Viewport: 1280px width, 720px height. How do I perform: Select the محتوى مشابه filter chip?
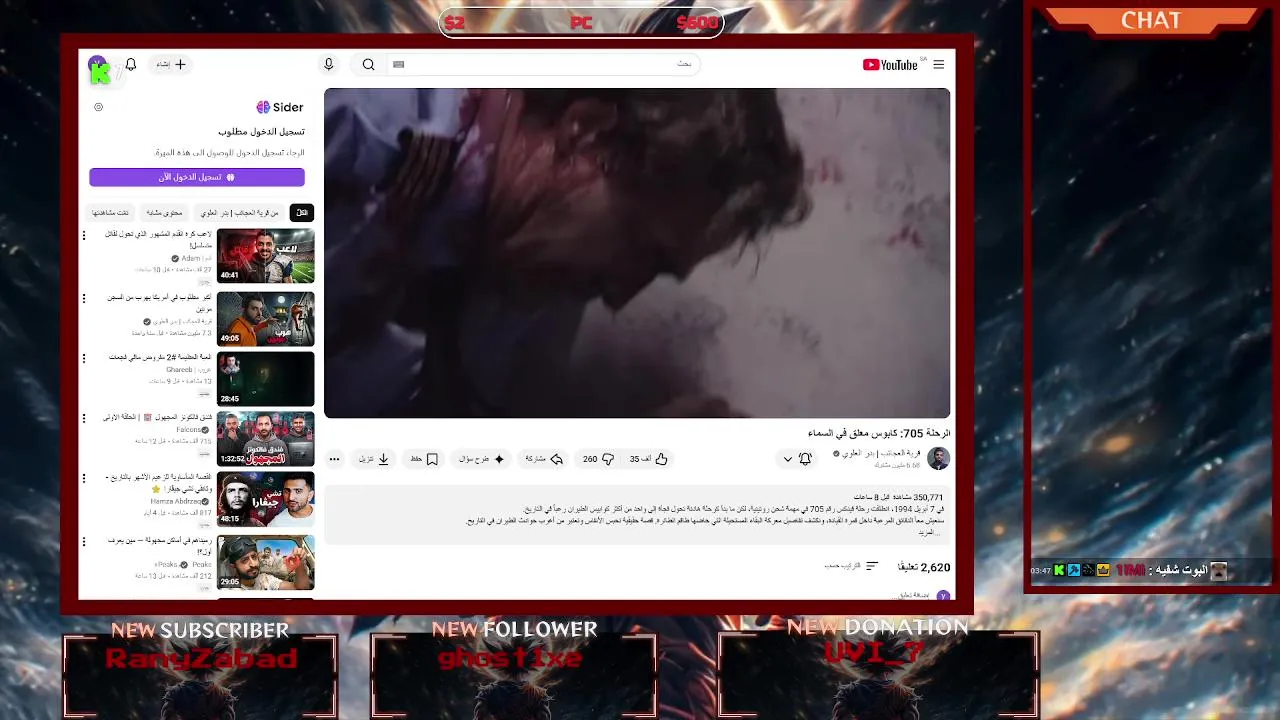point(164,212)
